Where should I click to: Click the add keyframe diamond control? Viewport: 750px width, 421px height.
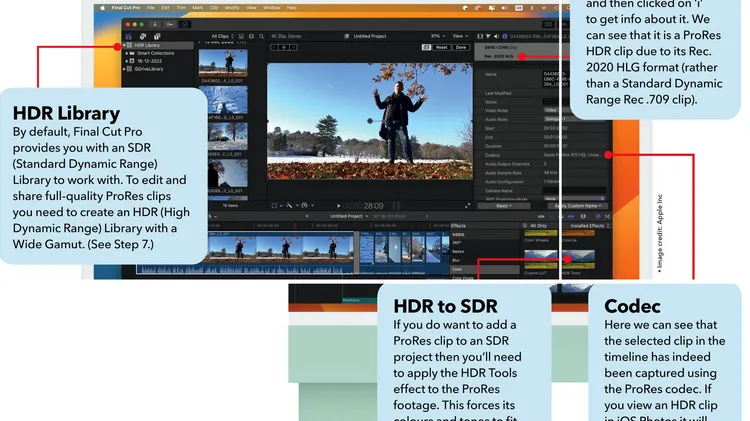tap(284, 47)
